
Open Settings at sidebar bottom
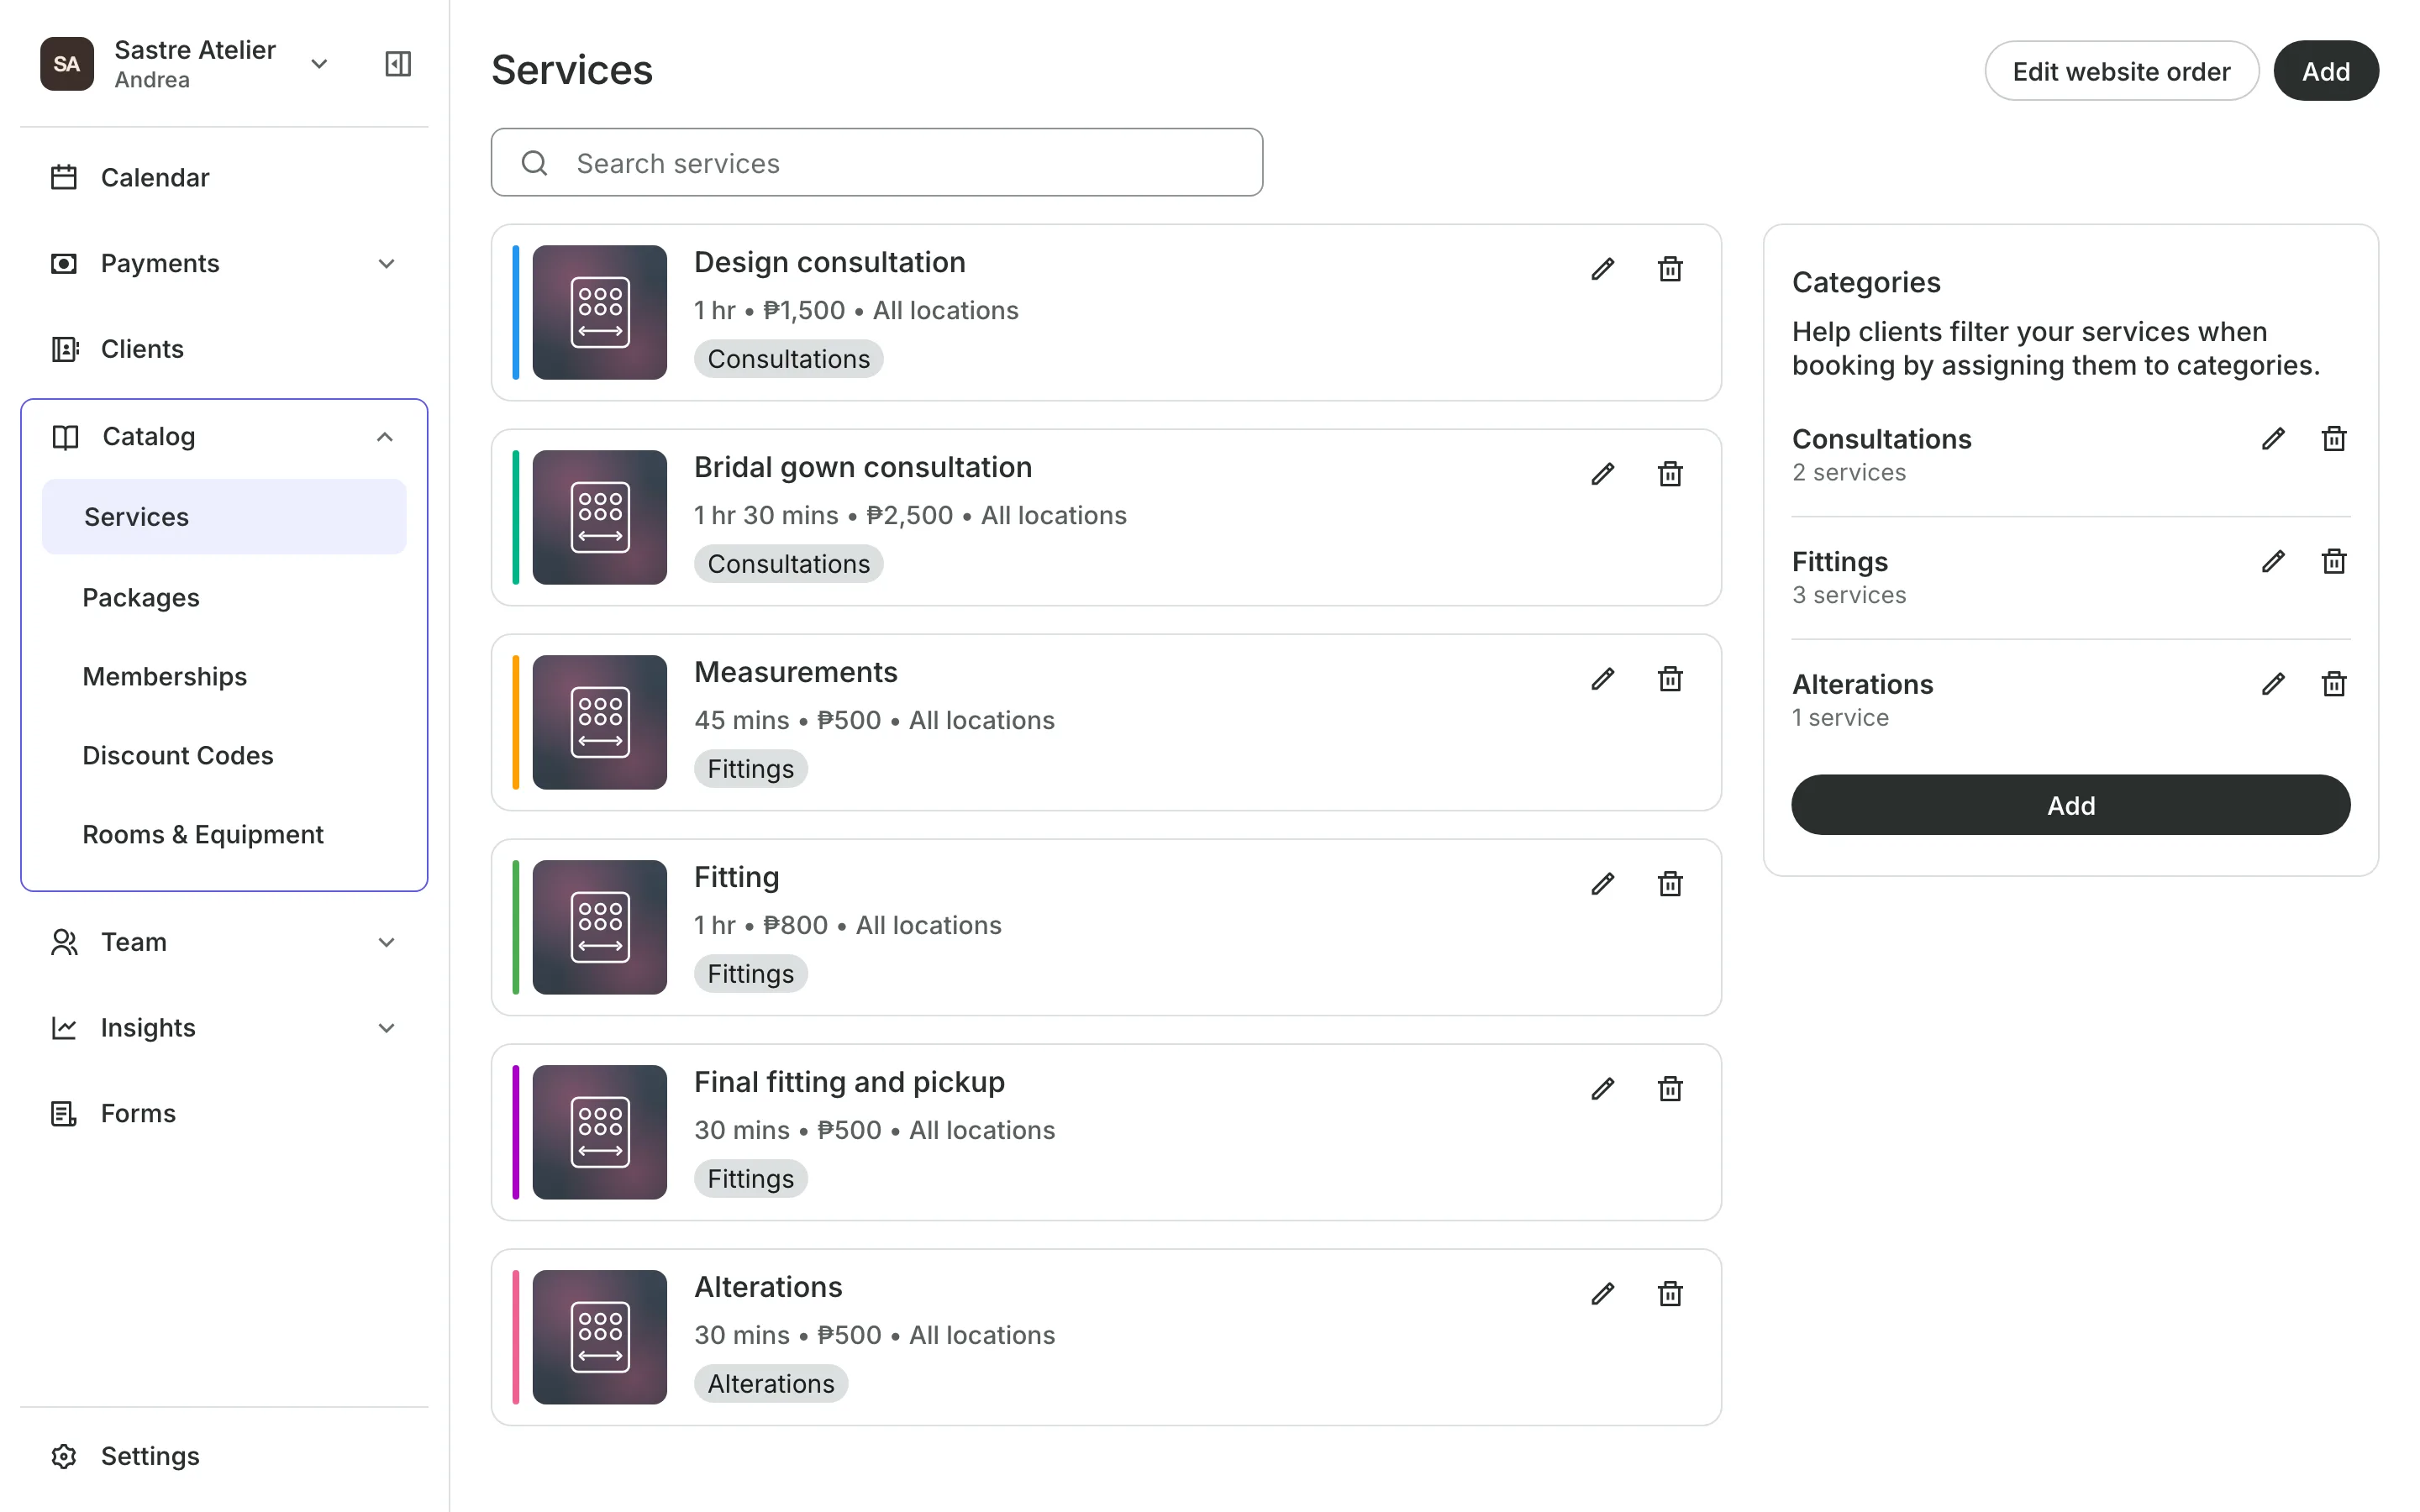coord(224,1457)
